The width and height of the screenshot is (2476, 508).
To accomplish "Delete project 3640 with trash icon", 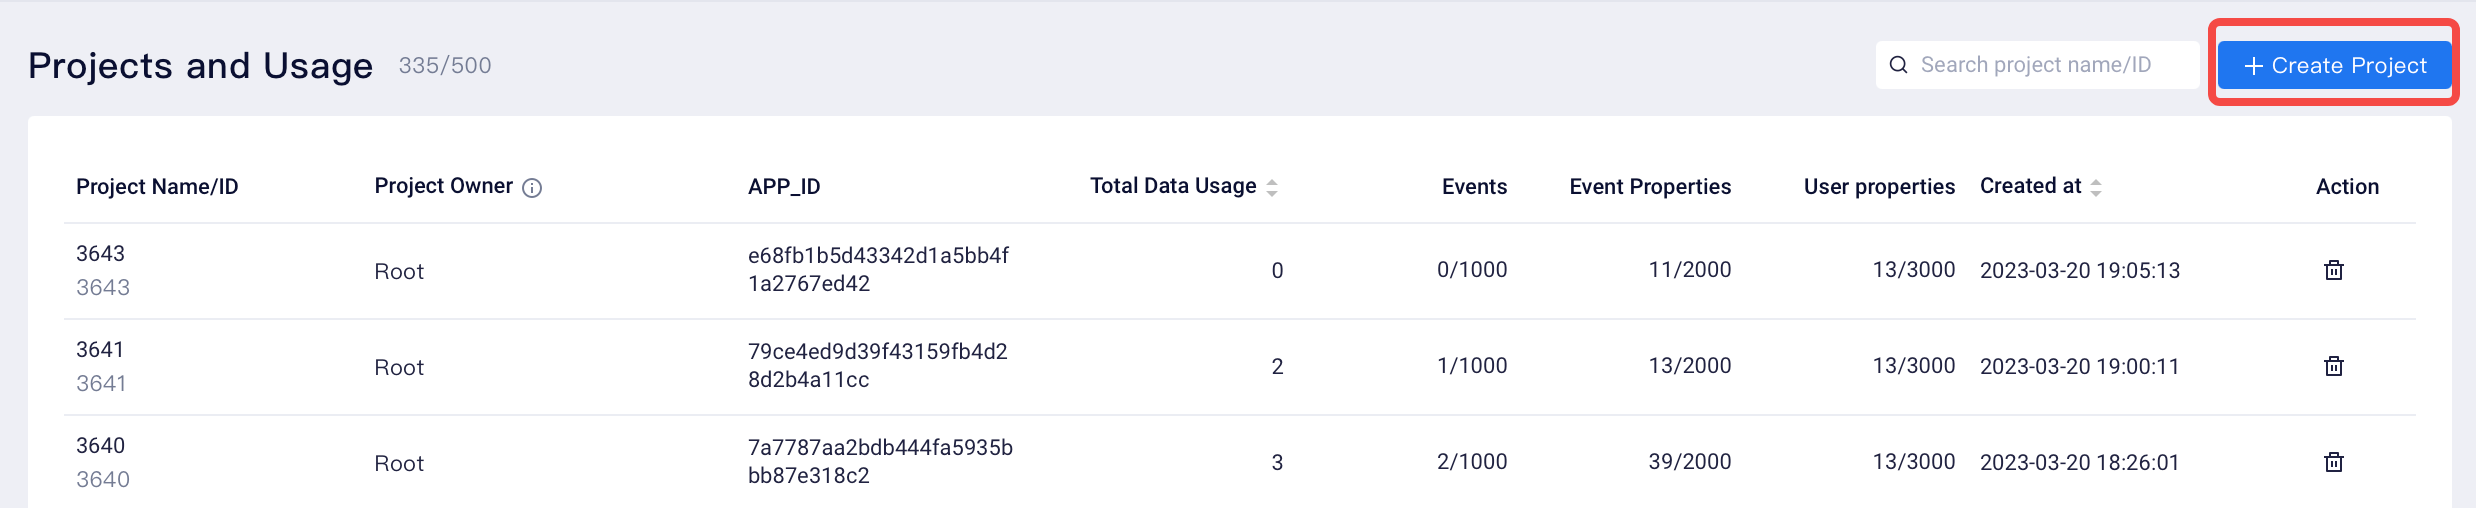I will click(x=2333, y=462).
